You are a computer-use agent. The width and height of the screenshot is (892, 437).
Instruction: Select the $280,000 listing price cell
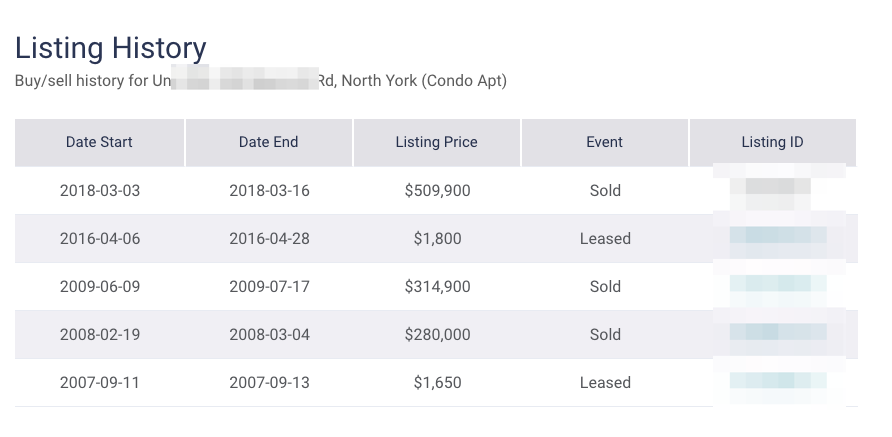(437, 335)
